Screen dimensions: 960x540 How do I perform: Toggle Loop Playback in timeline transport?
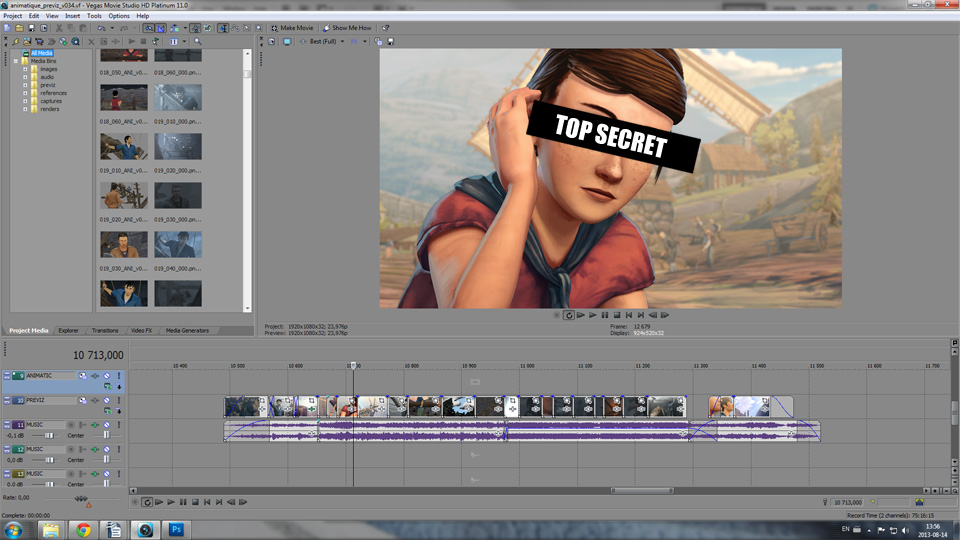click(x=147, y=502)
